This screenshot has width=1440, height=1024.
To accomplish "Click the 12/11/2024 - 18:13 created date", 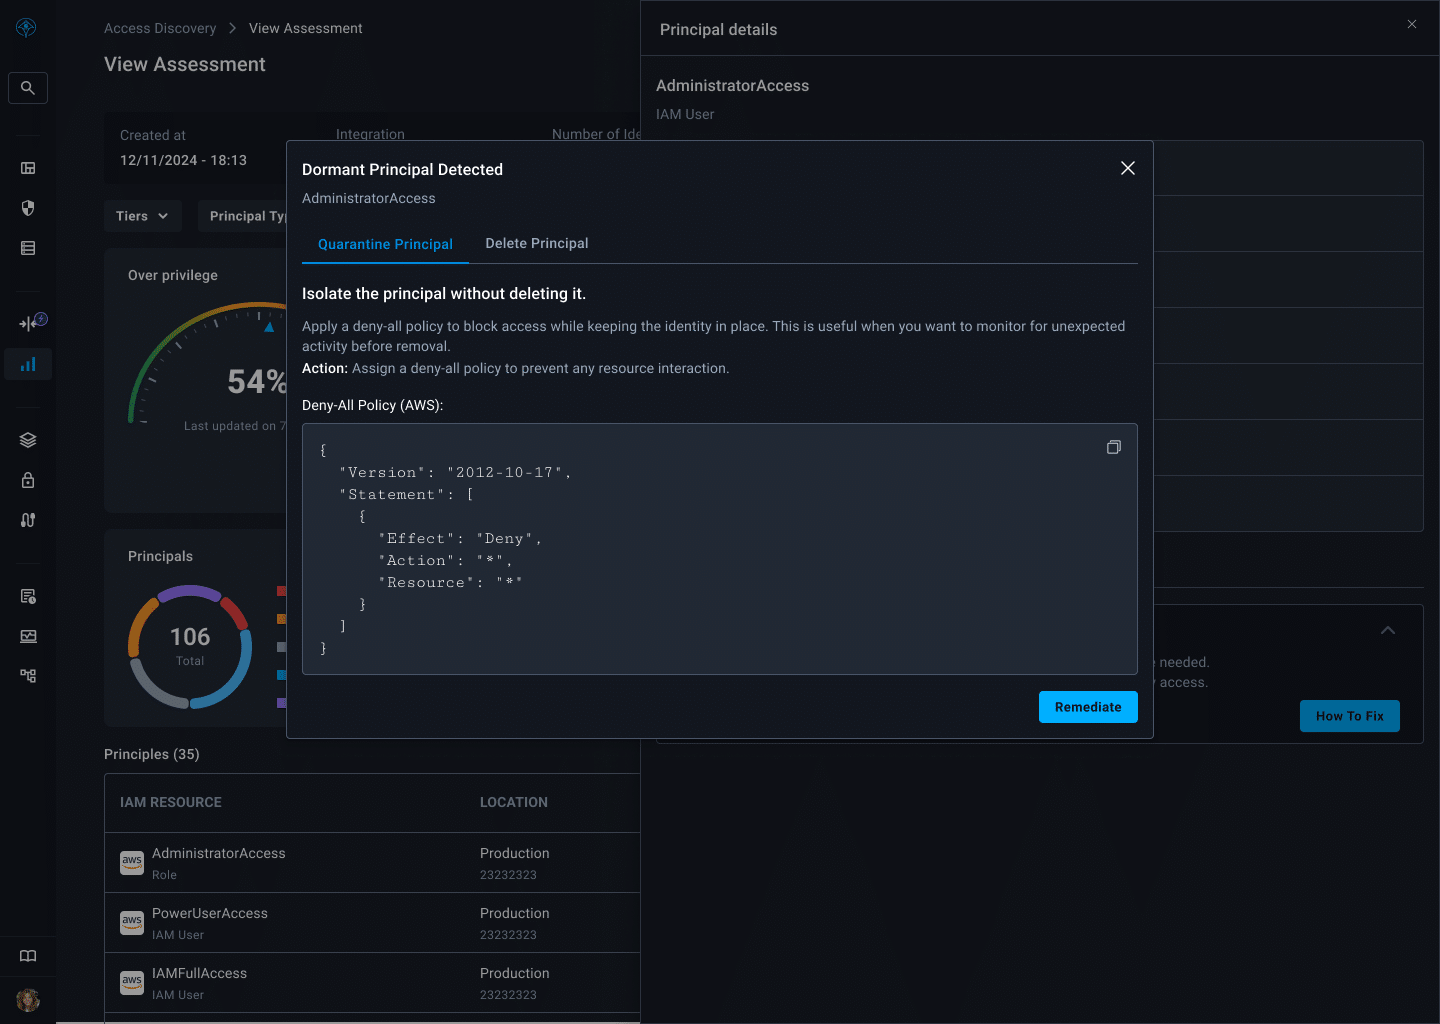I will (183, 160).
